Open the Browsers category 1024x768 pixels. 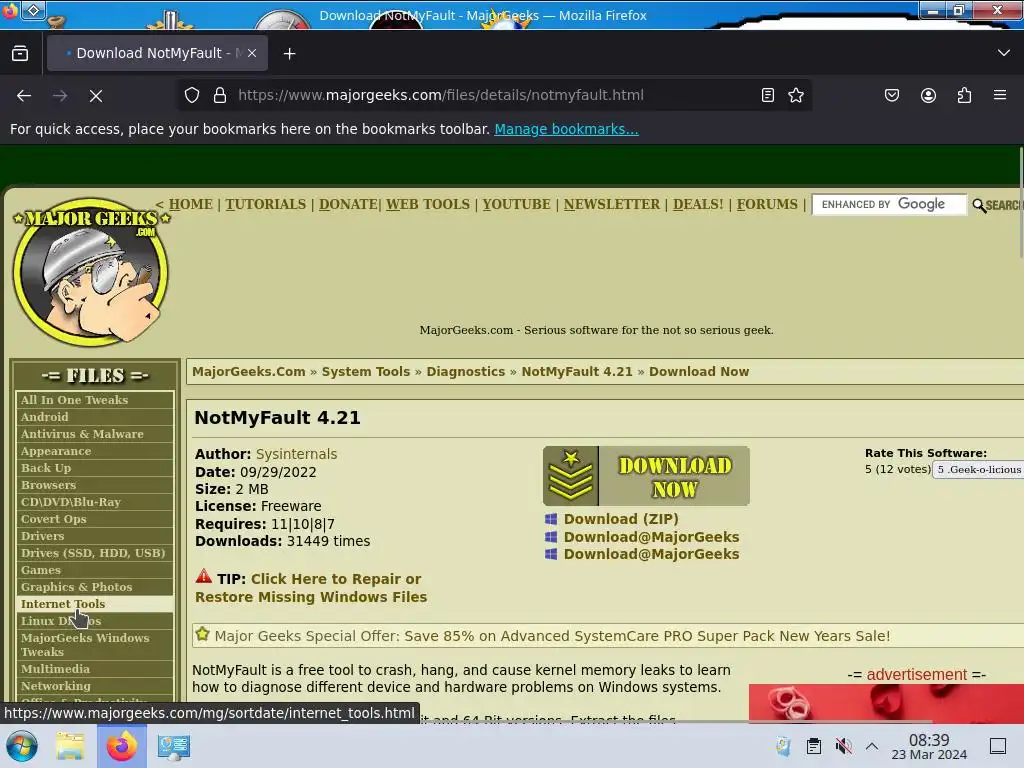pos(95,485)
